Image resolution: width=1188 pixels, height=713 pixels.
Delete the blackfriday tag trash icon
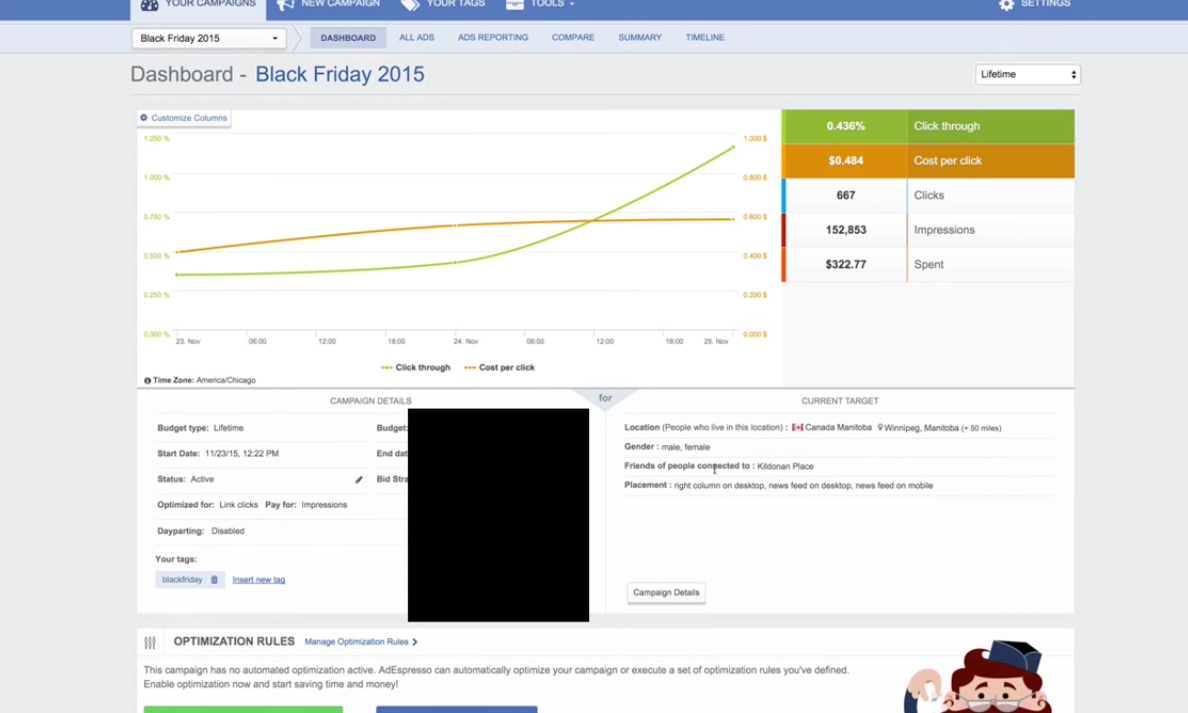click(x=214, y=580)
